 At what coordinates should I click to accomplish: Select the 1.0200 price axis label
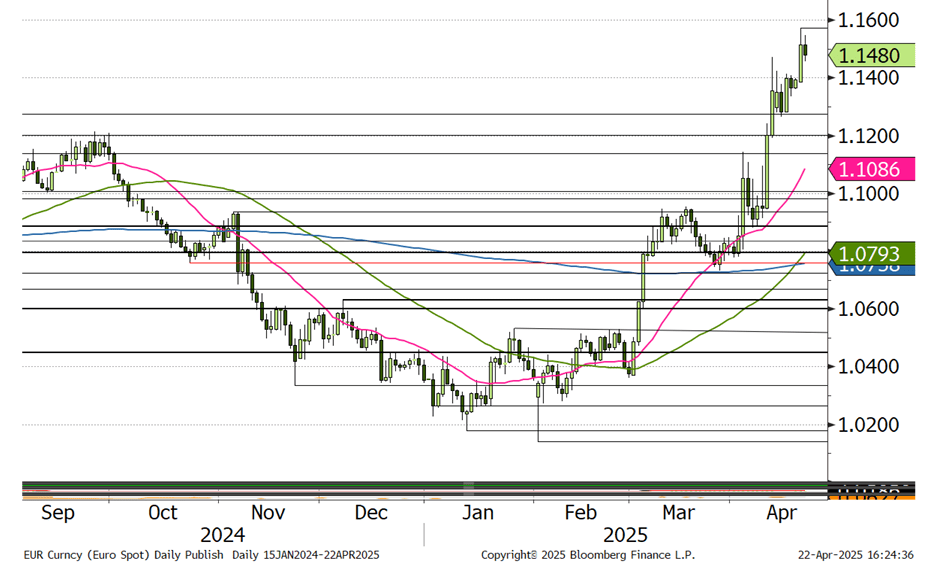click(870, 425)
